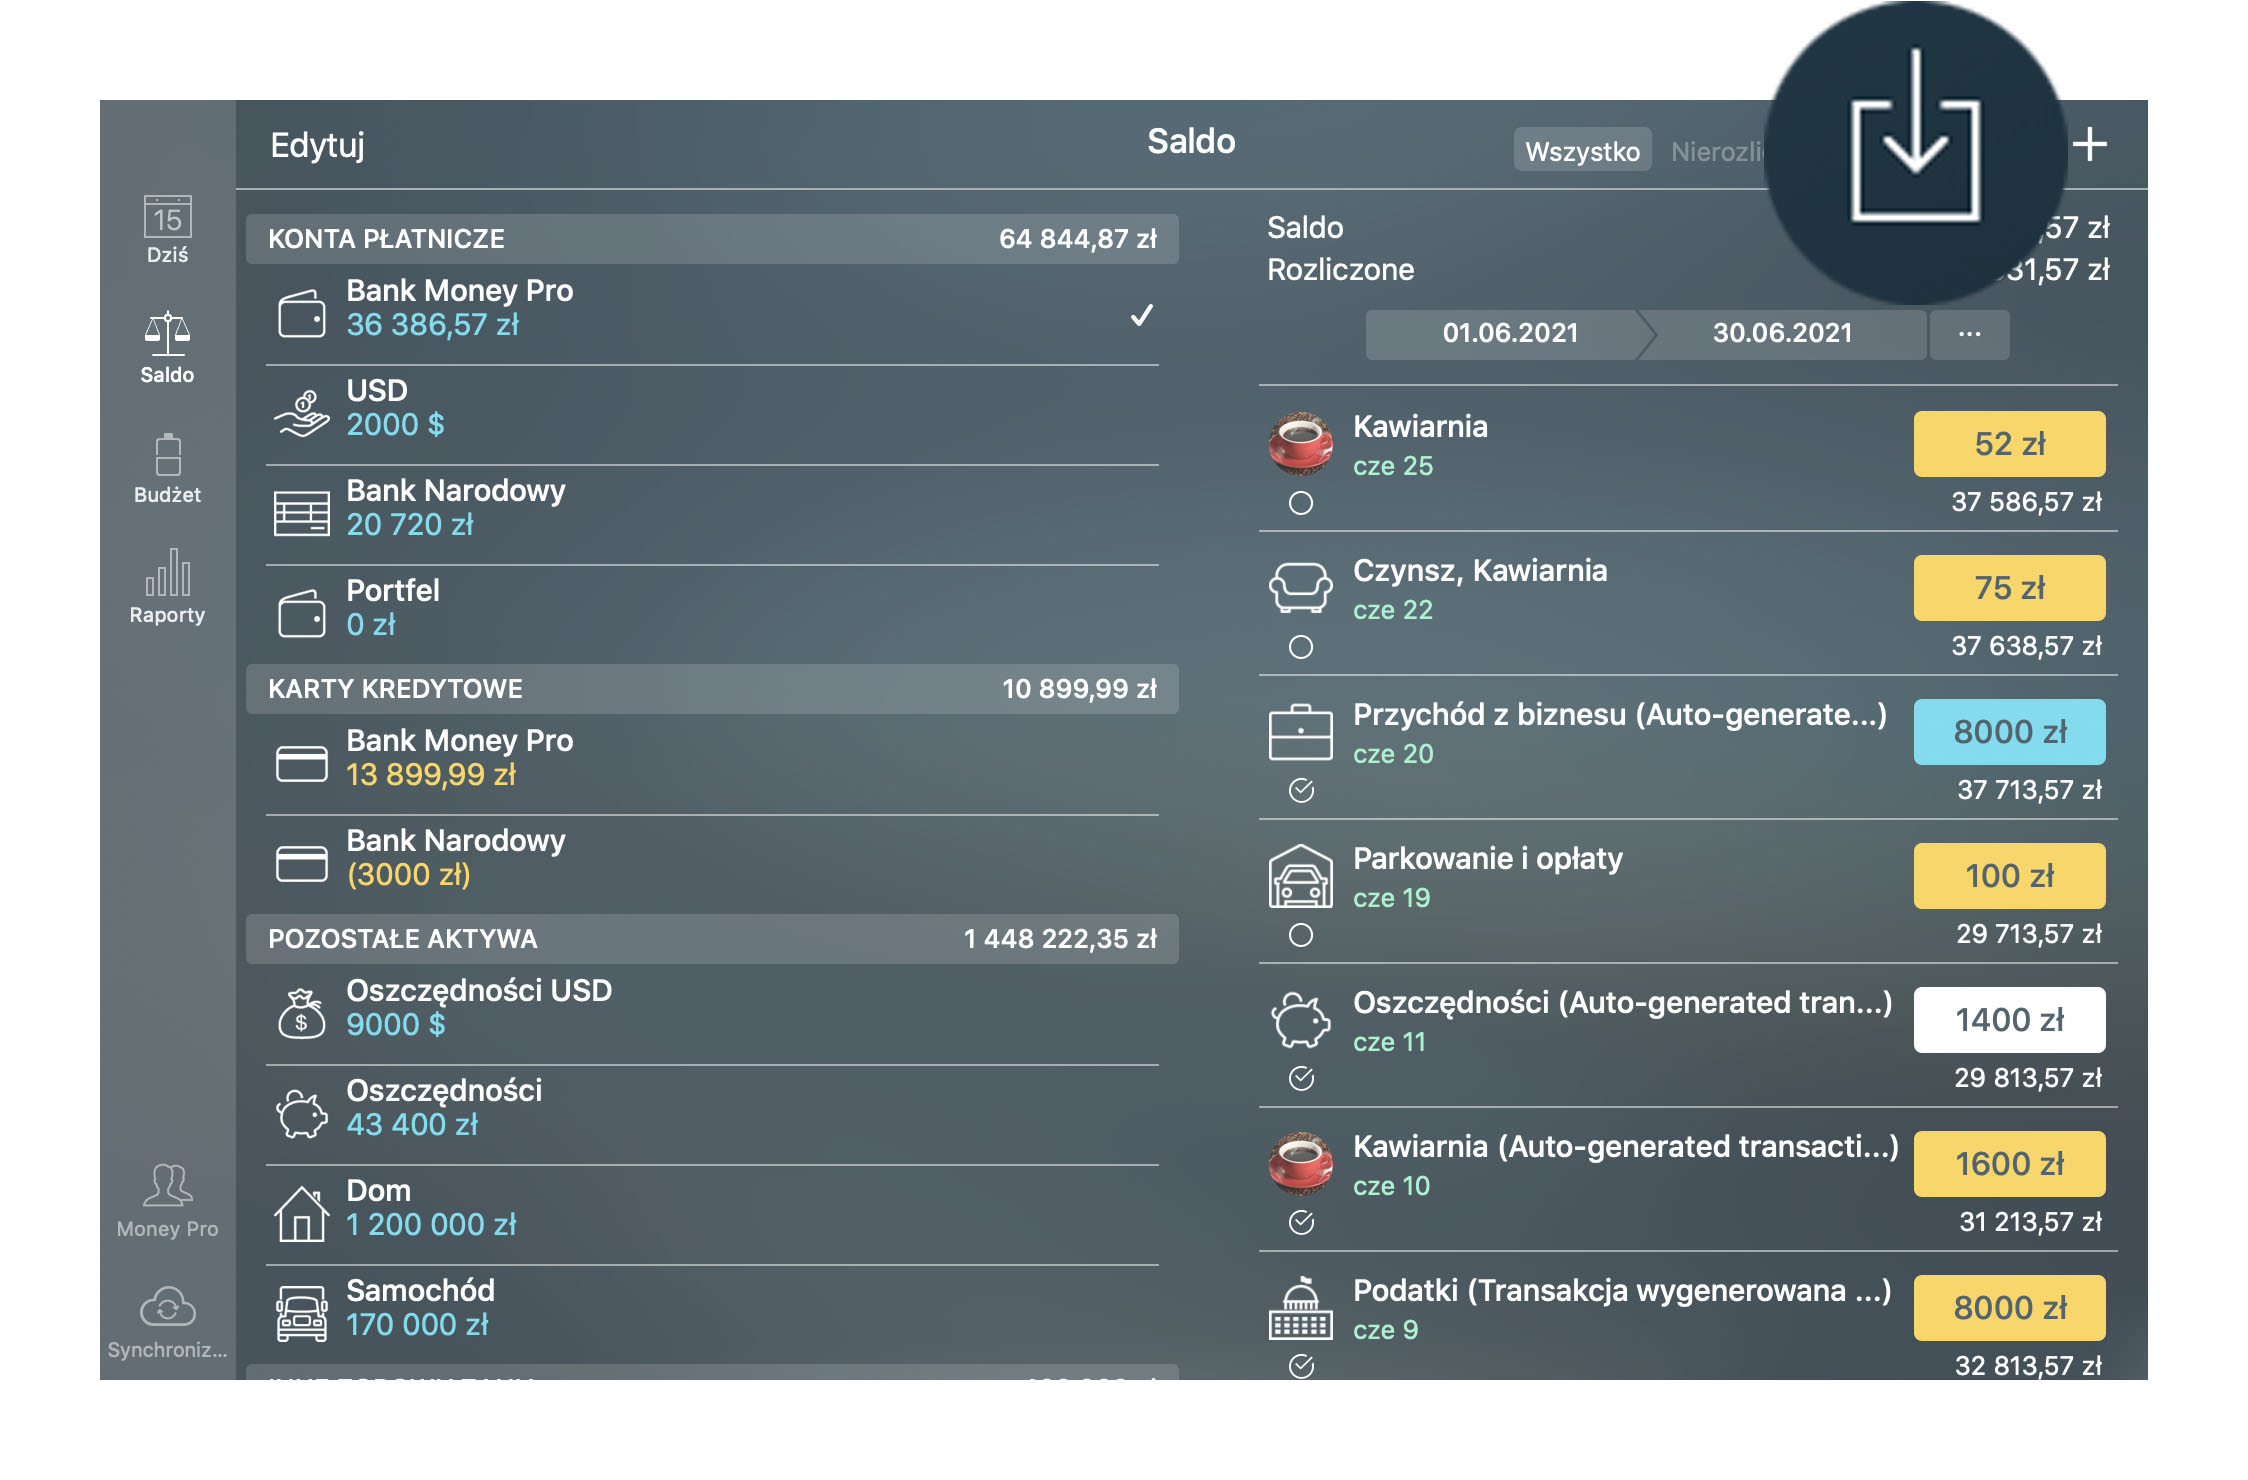Click Bank Narodowy payment account icon
Screen dimensions: 2248x1480
[301, 514]
